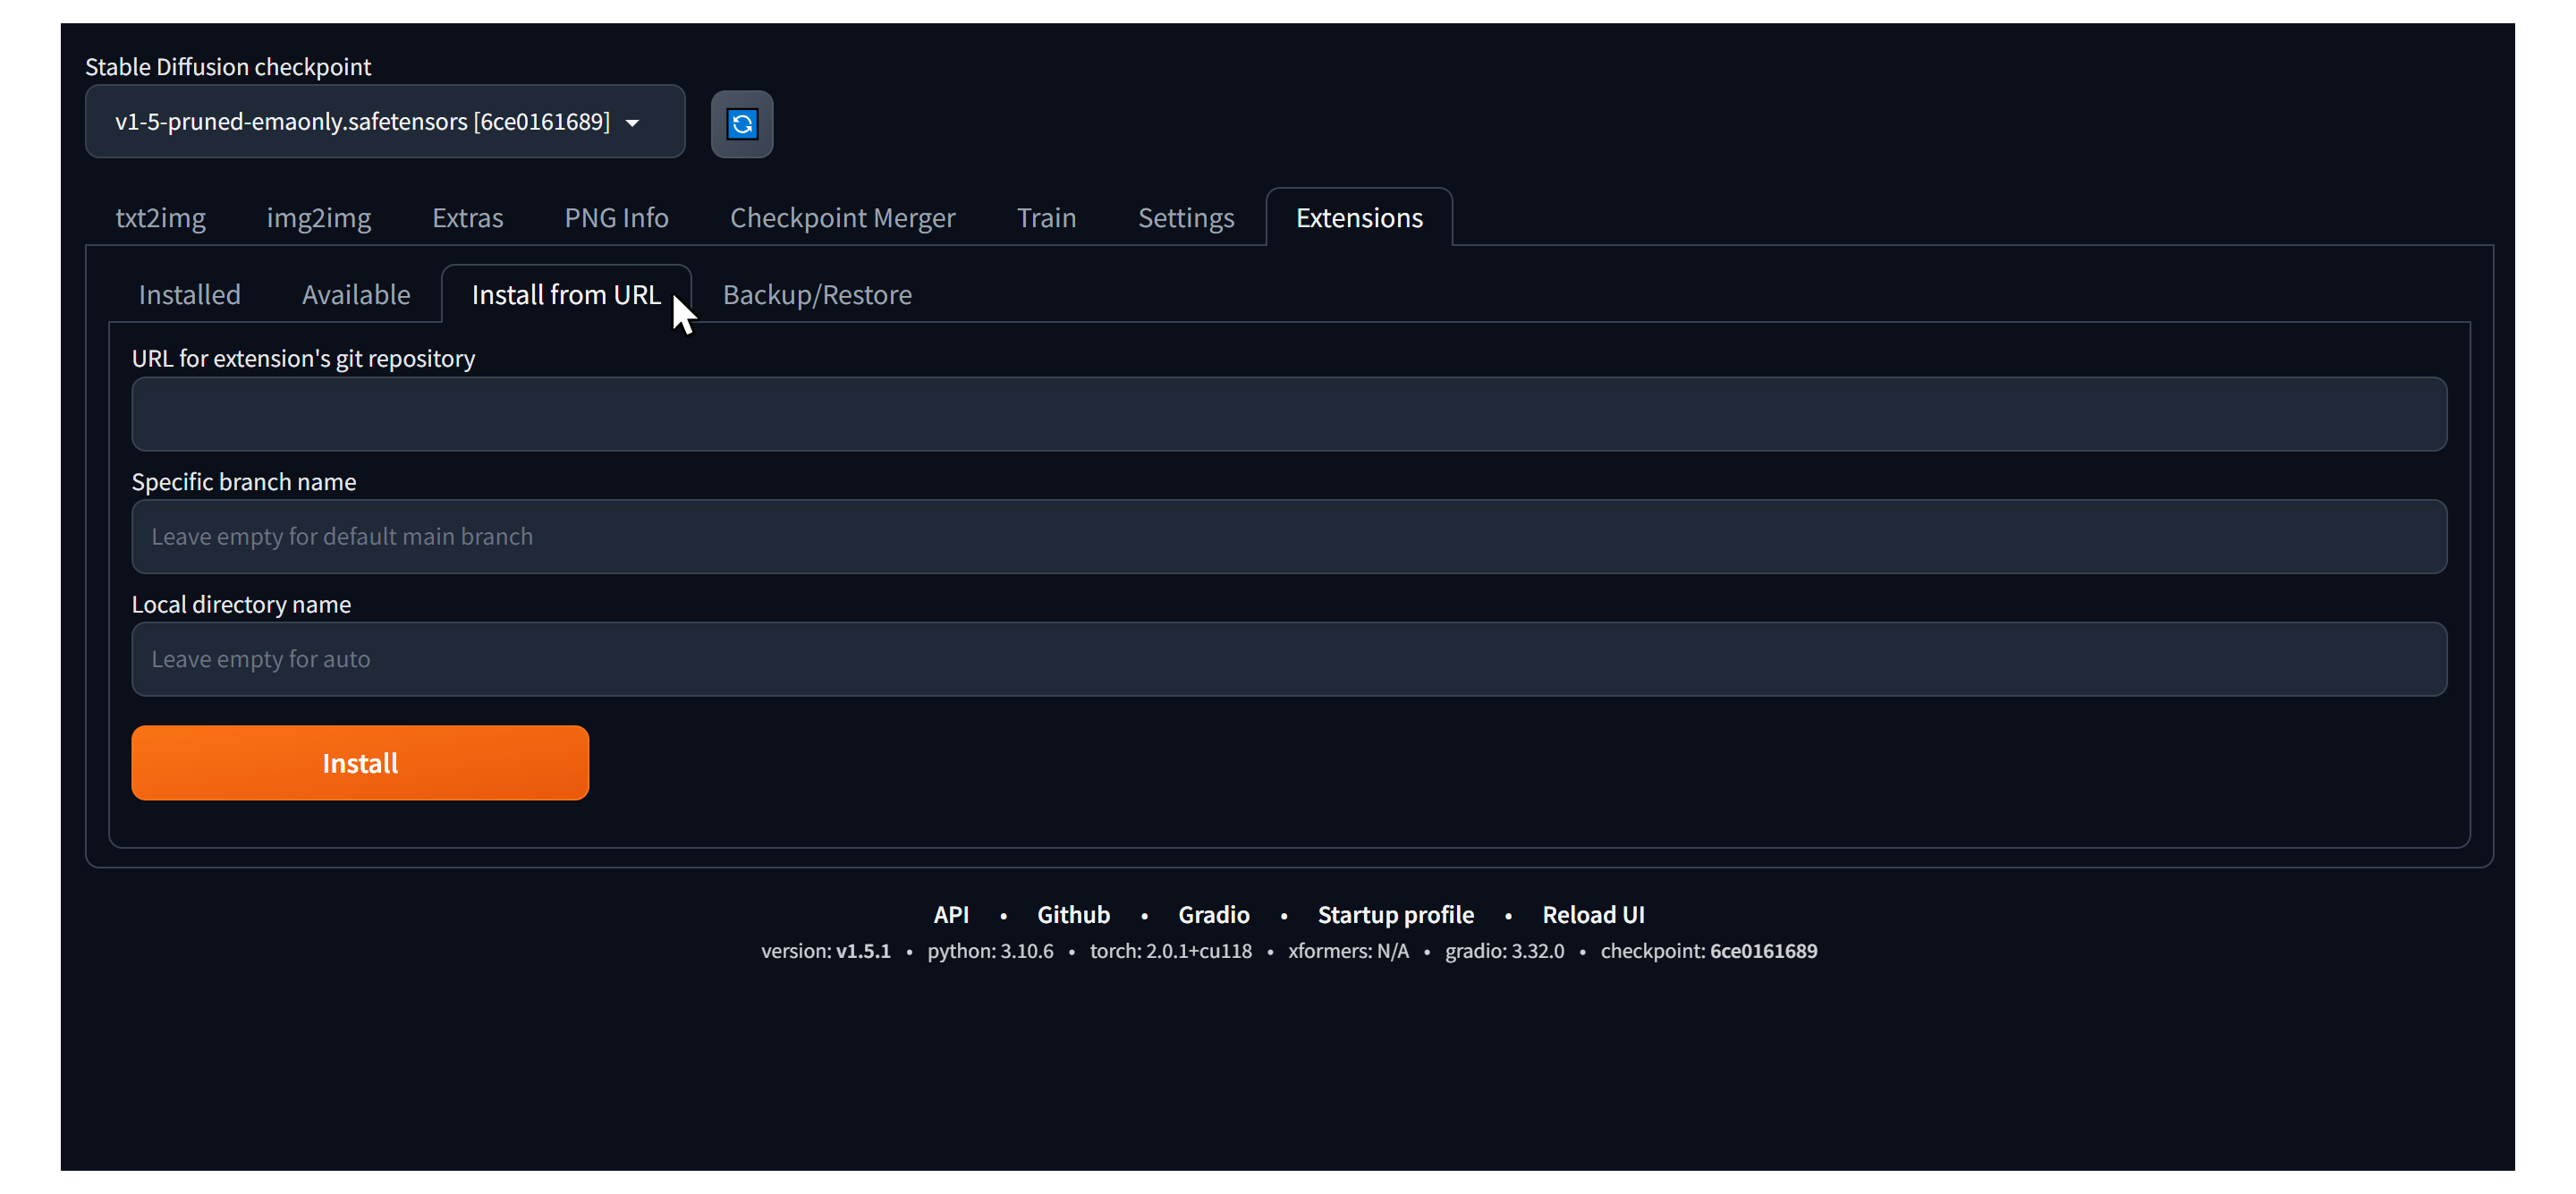Click the 'xformers: N/A' footer text
2576x1194 pixels.
pyautogui.click(x=1348, y=951)
